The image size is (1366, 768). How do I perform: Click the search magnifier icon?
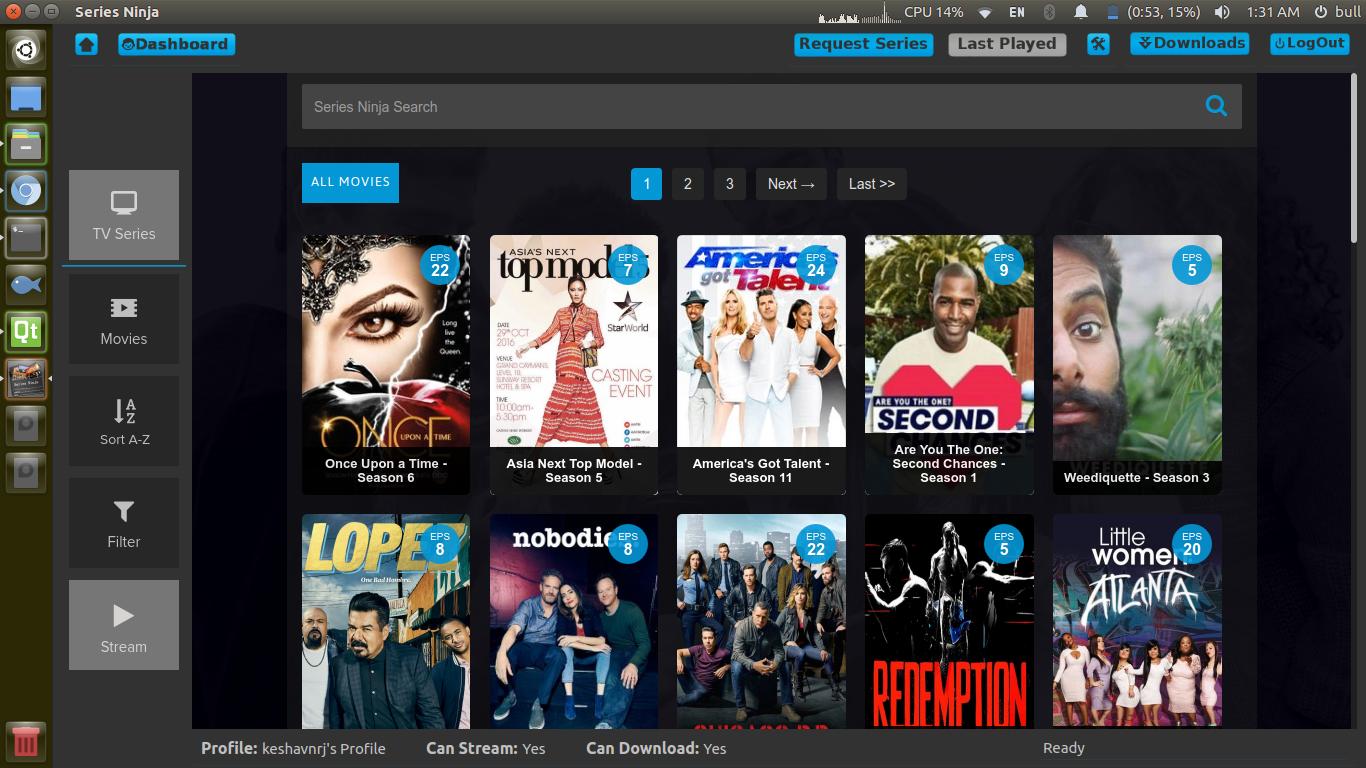coord(1216,105)
